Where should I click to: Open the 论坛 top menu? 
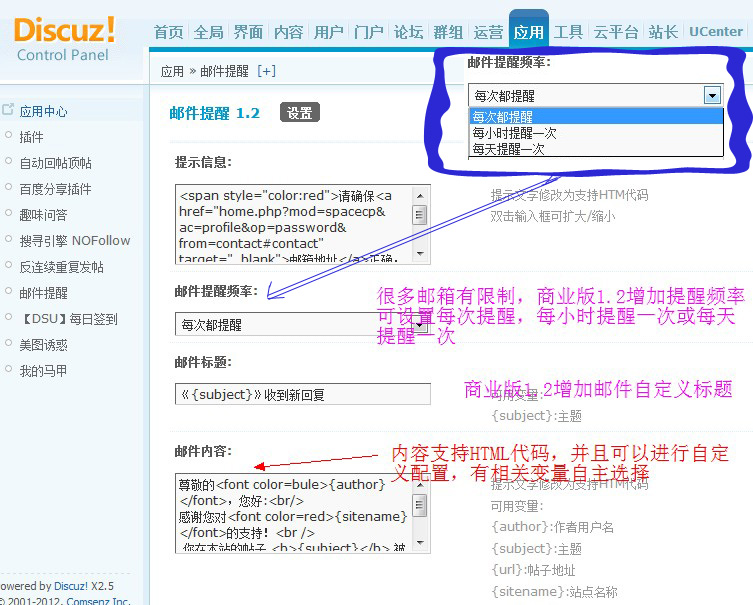pos(408,32)
